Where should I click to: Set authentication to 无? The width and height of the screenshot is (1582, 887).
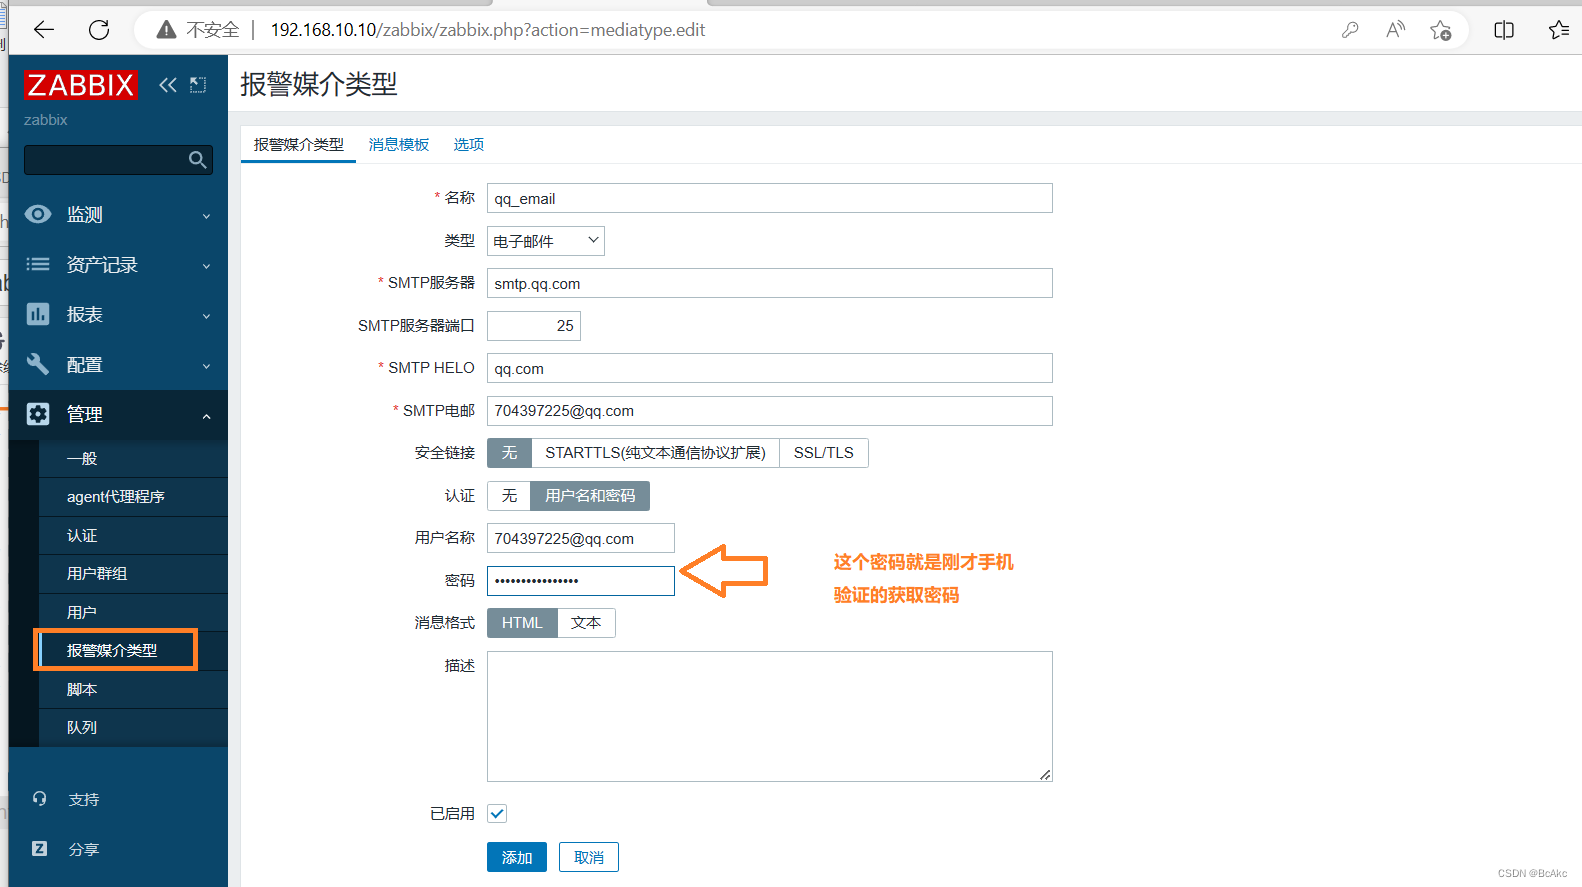click(x=509, y=496)
